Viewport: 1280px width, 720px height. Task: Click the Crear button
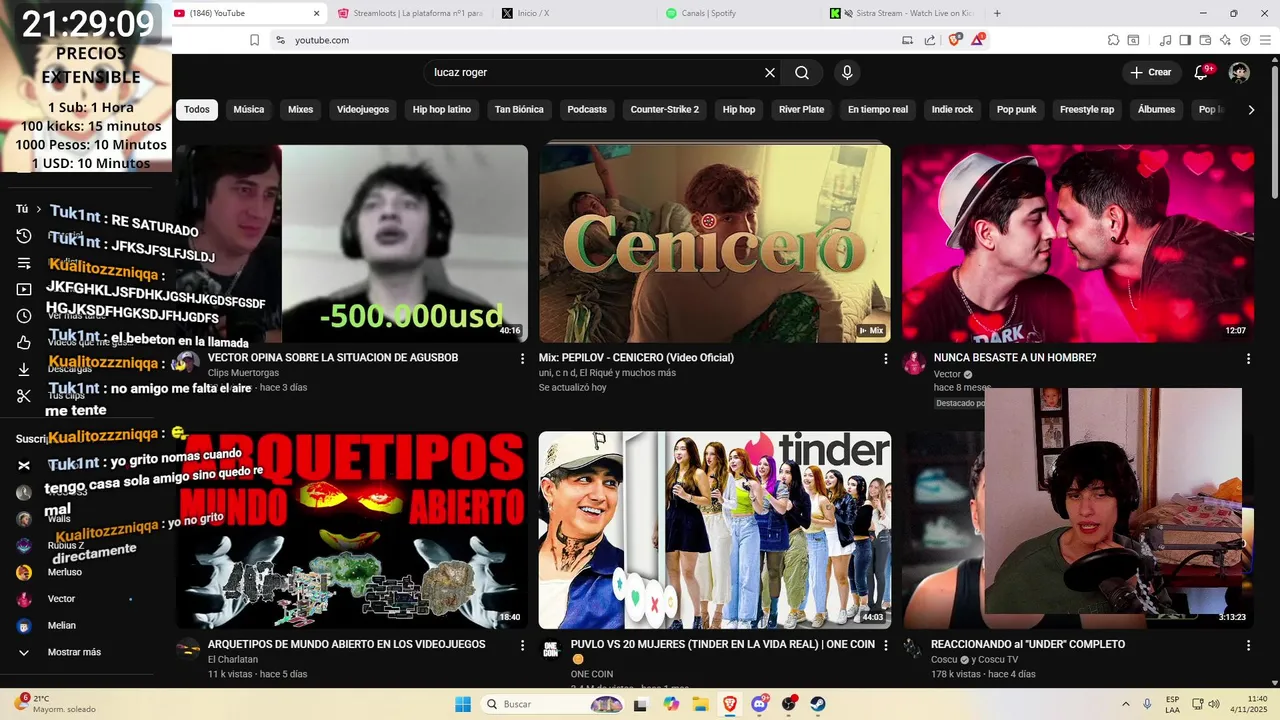pyautogui.click(x=1150, y=73)
